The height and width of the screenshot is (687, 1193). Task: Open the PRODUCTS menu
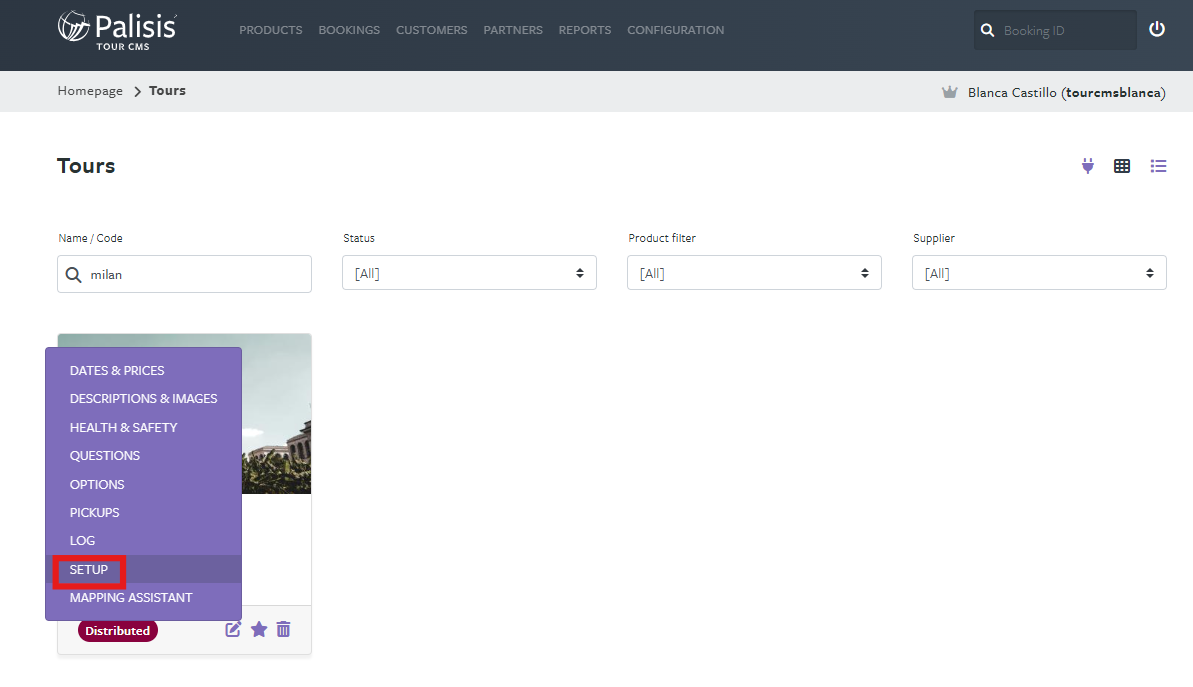tap(271, 30)
